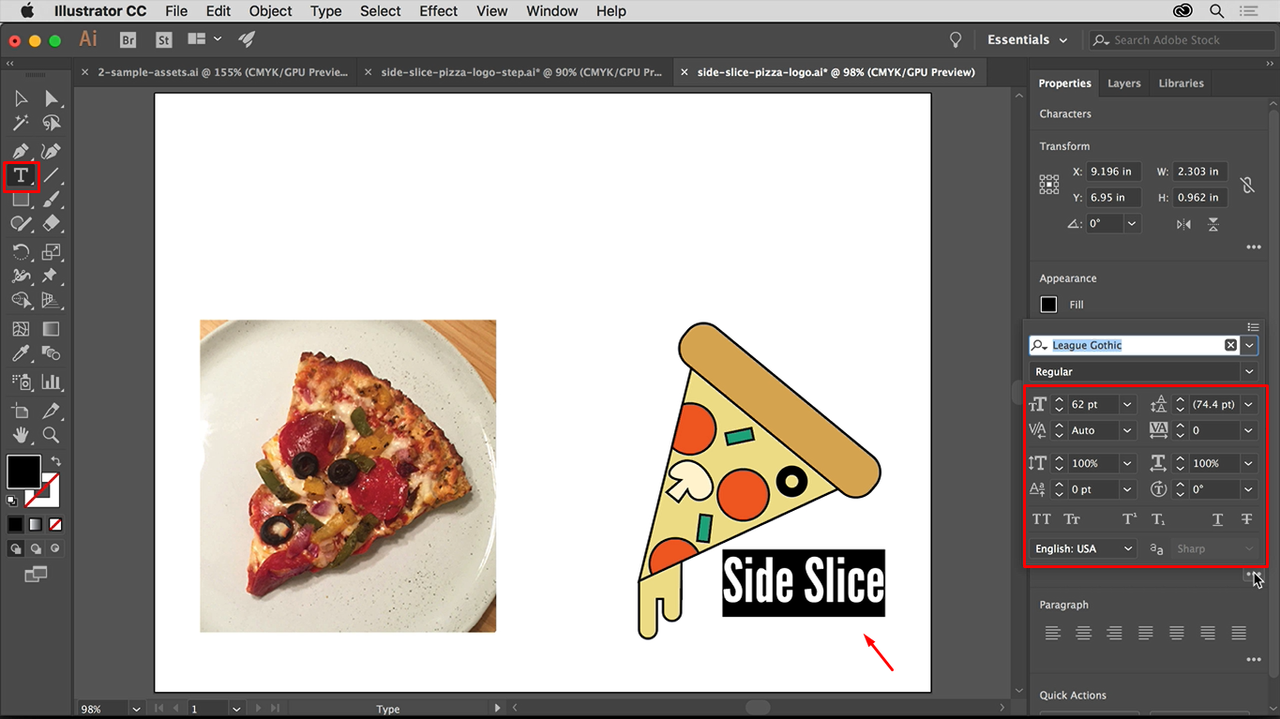
Task: Click the Search Adobe Stock field
Action: tap(1180, 40)
